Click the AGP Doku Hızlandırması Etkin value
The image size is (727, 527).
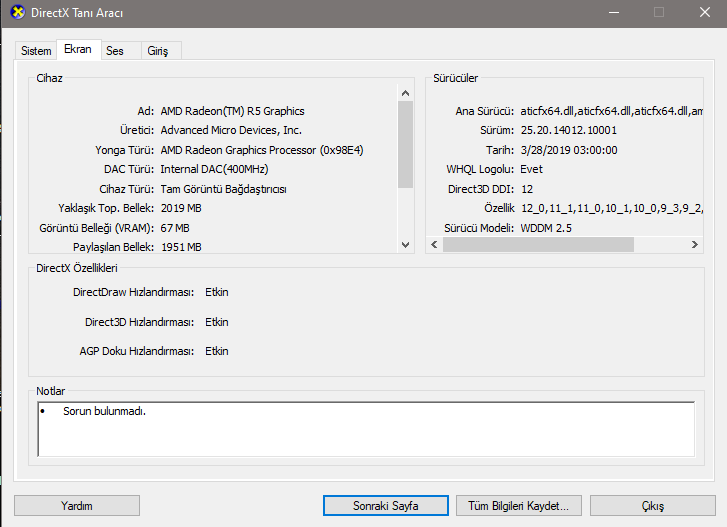tap(217, 351)
